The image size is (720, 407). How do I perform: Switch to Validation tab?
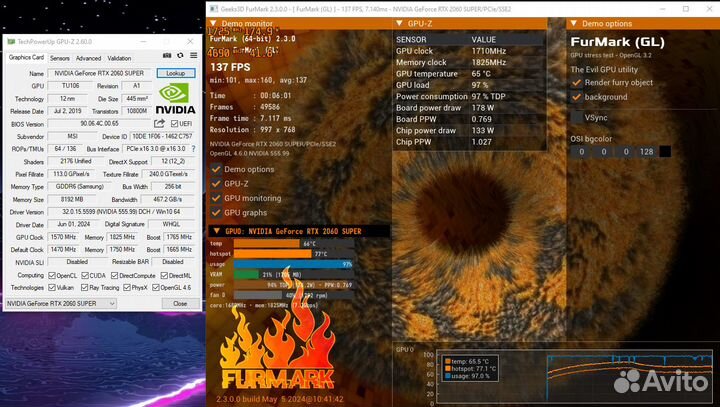pyautogui.click(x=119, y=58)
